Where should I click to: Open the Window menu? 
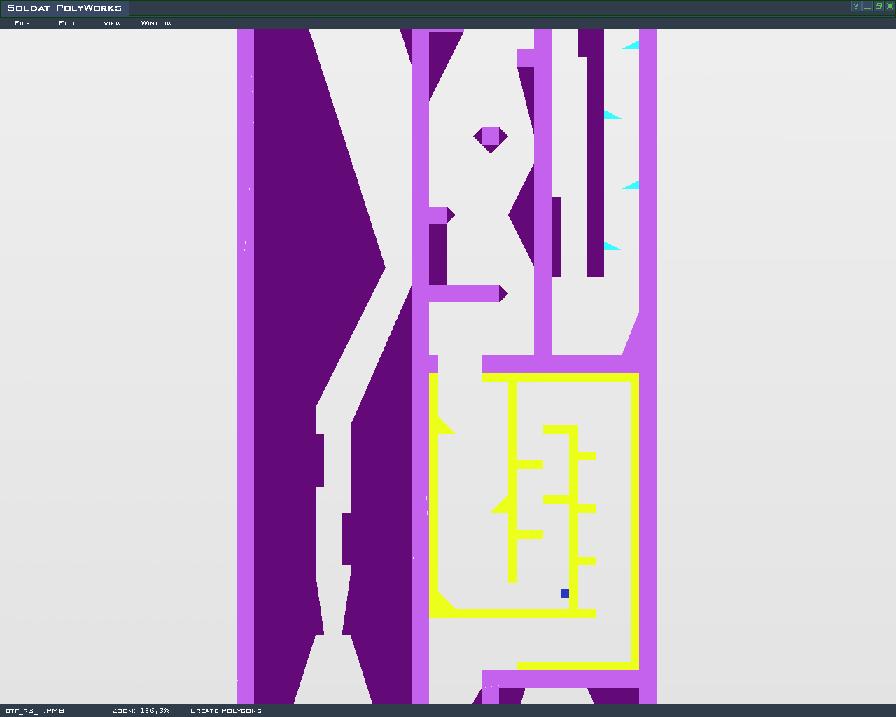click(155, 23)
